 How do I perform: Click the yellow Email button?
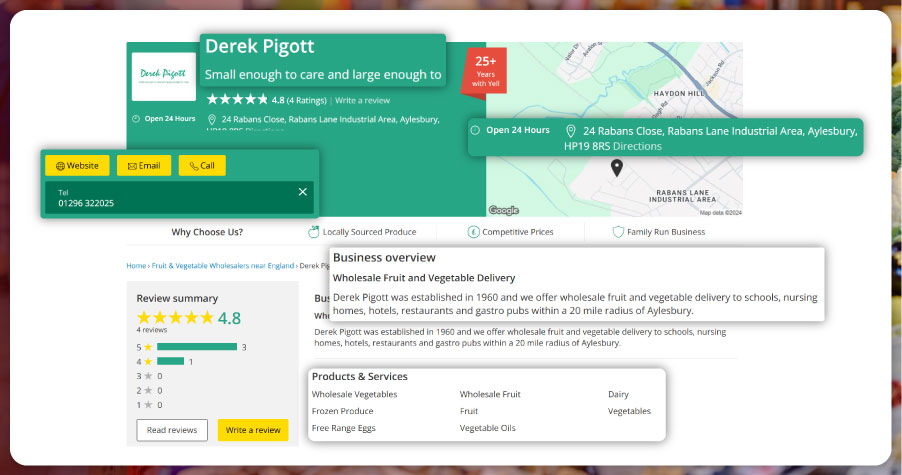coord(144,166)
